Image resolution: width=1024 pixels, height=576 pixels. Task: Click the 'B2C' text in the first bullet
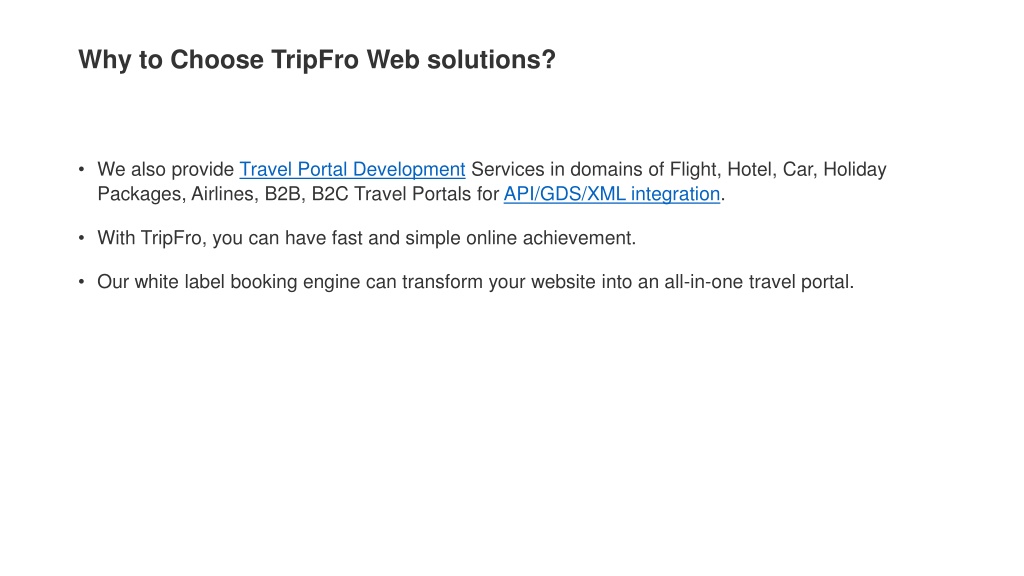pos(330,194)
